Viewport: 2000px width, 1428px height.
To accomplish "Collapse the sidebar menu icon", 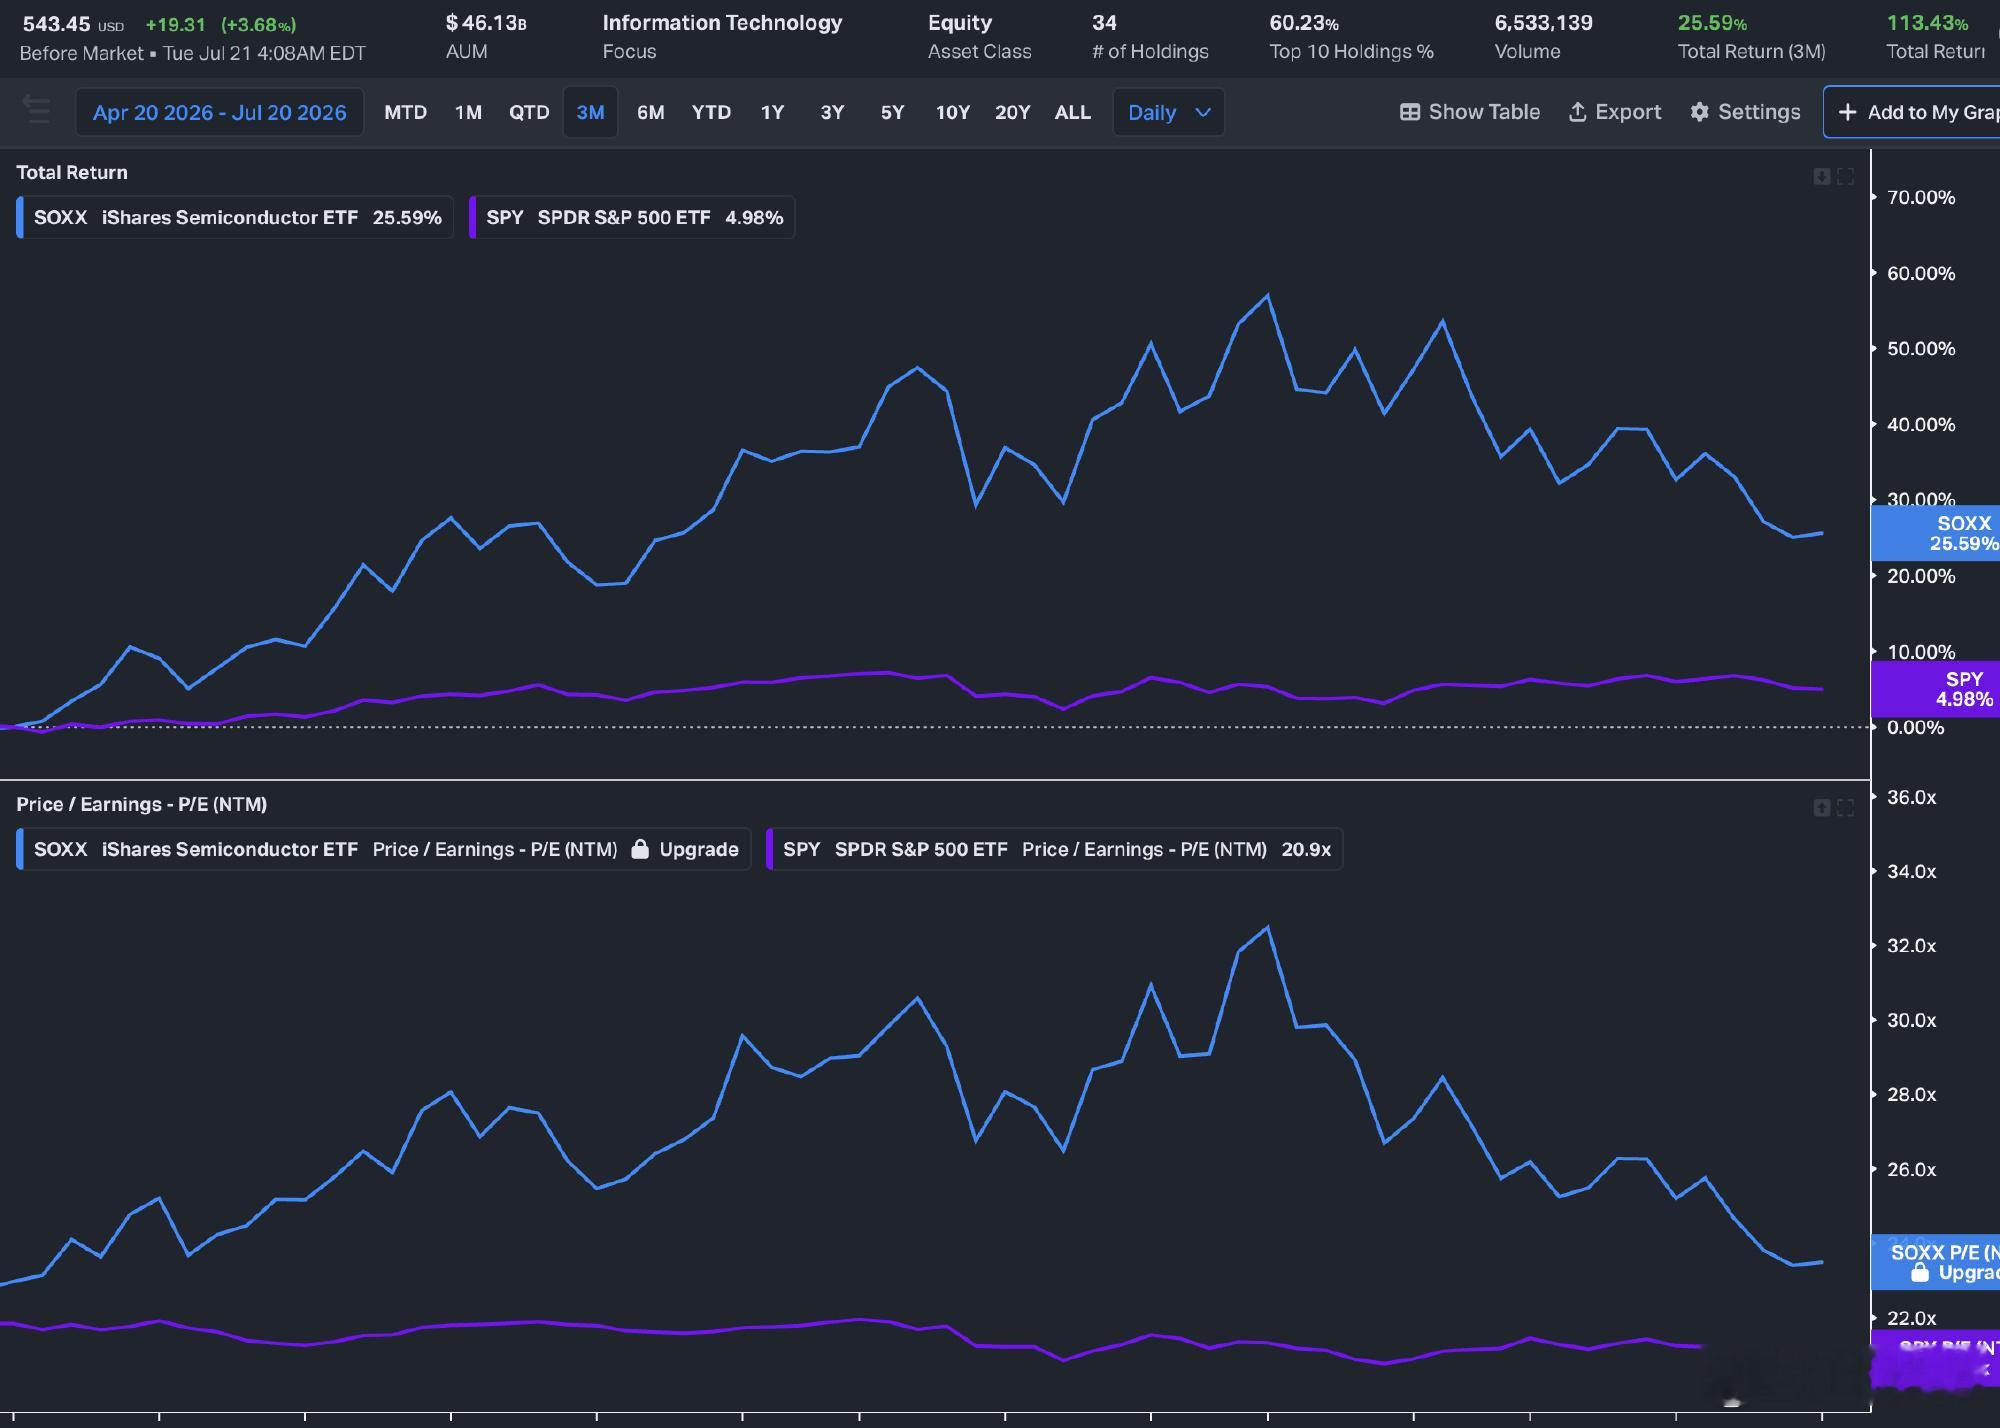I will (x=36, y=110).
